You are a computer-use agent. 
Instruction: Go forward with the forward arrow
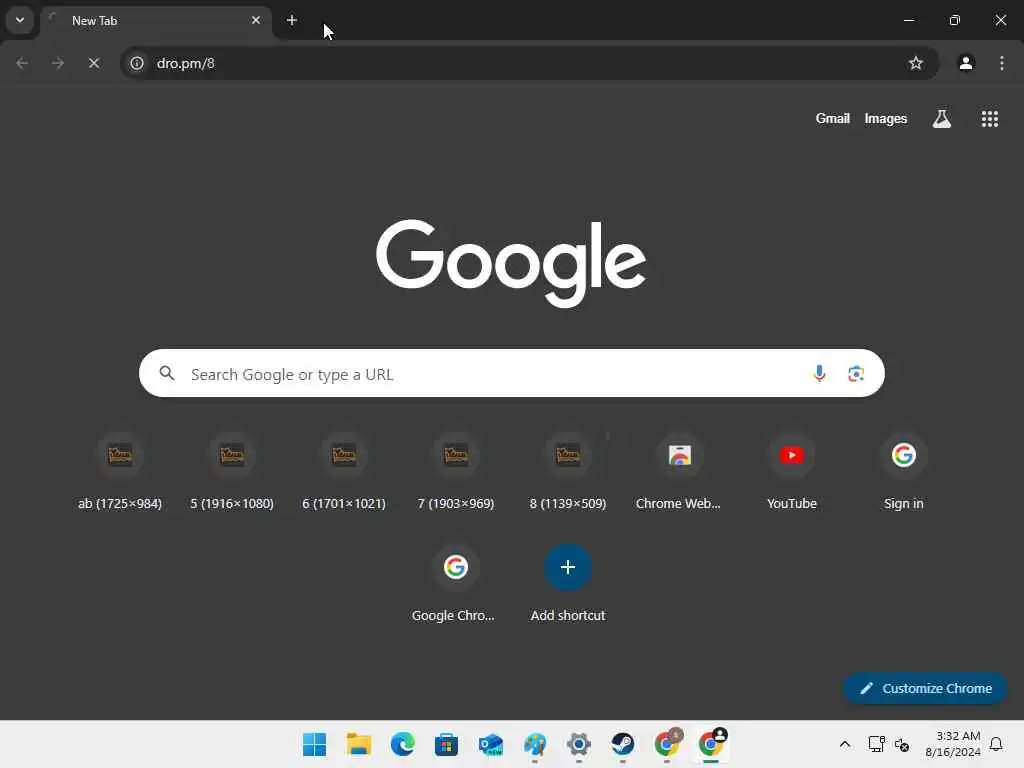tap(57, 63)
